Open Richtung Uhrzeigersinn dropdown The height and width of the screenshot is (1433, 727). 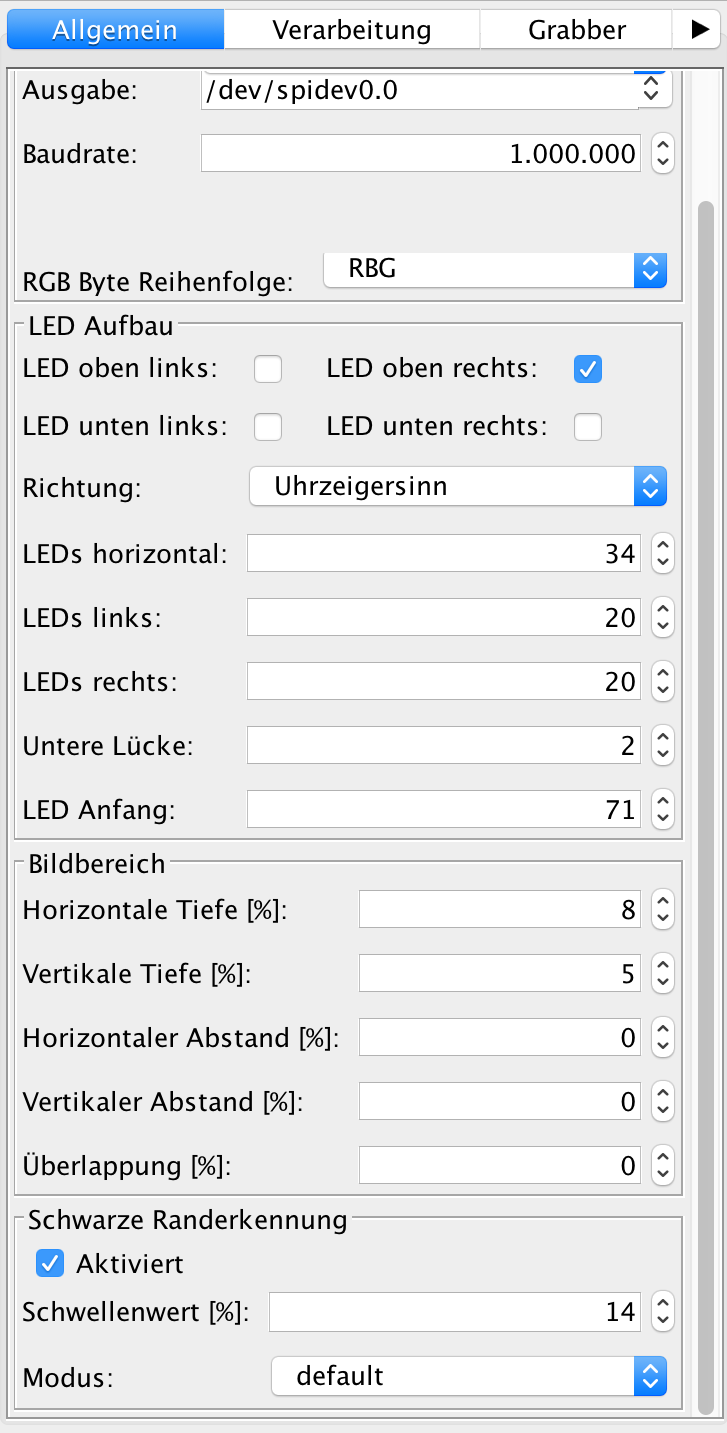(x=457, y=487)
